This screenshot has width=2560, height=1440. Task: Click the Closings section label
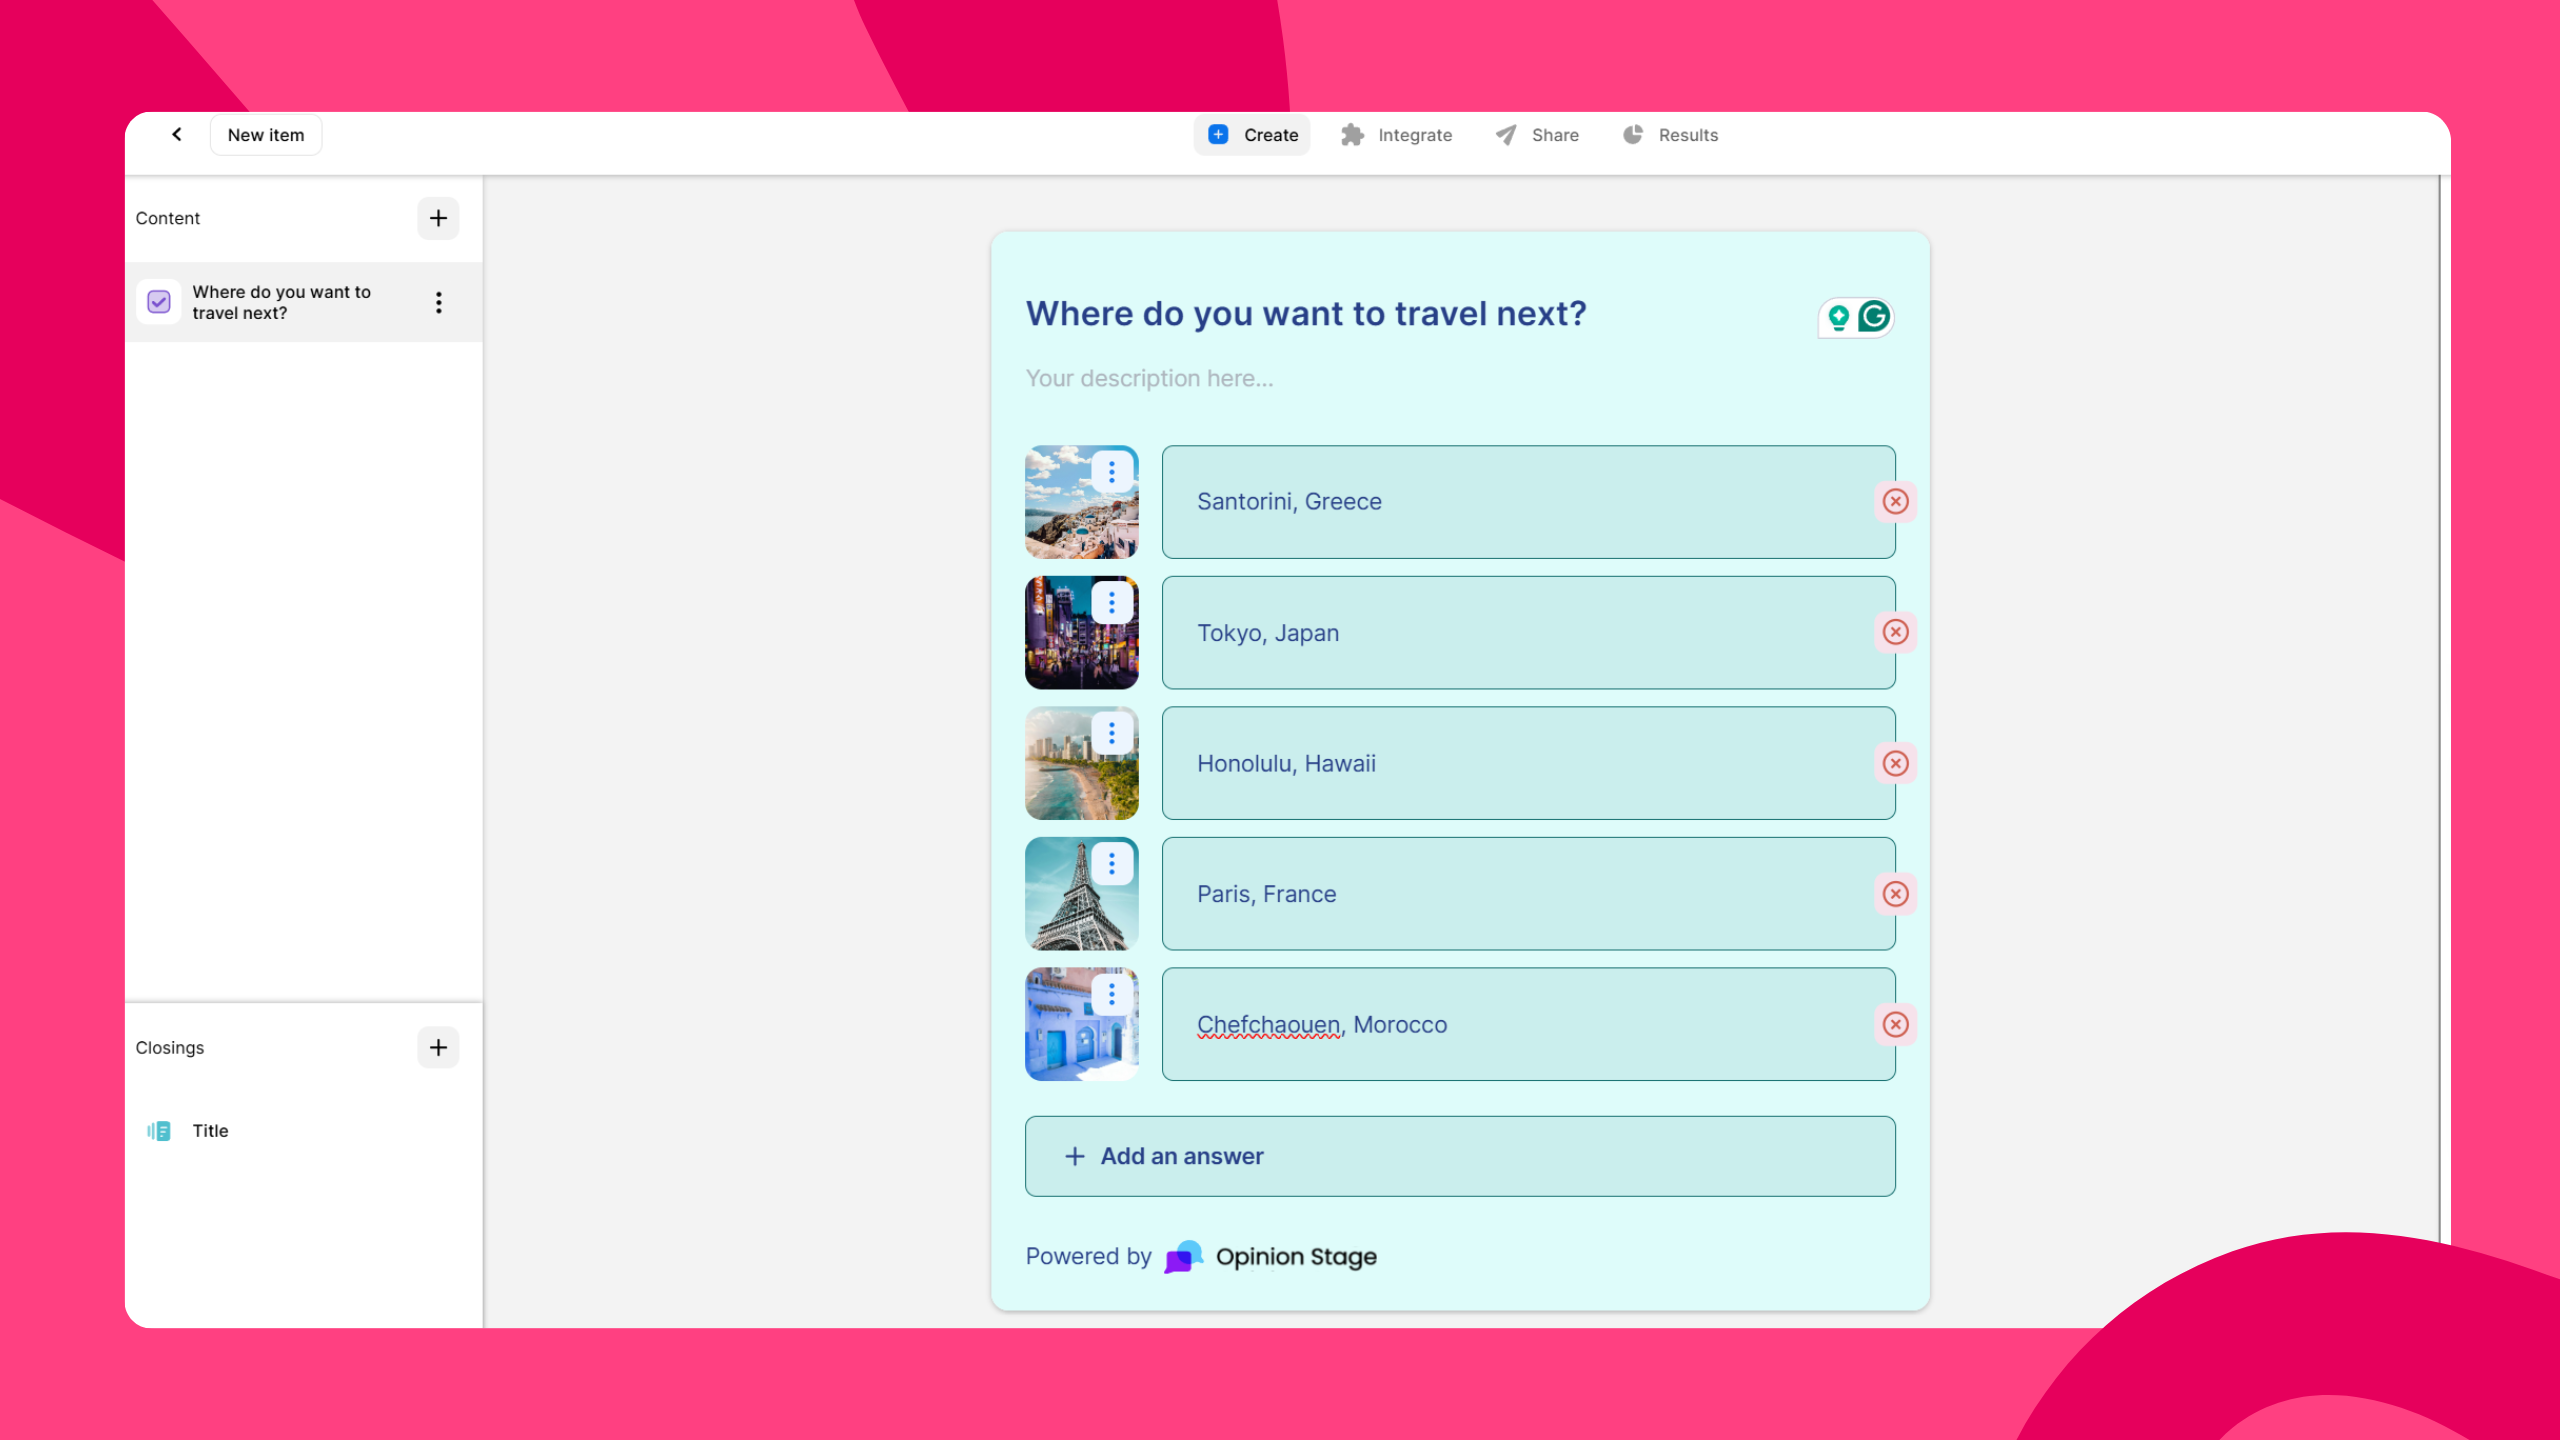click(170, 1047)
